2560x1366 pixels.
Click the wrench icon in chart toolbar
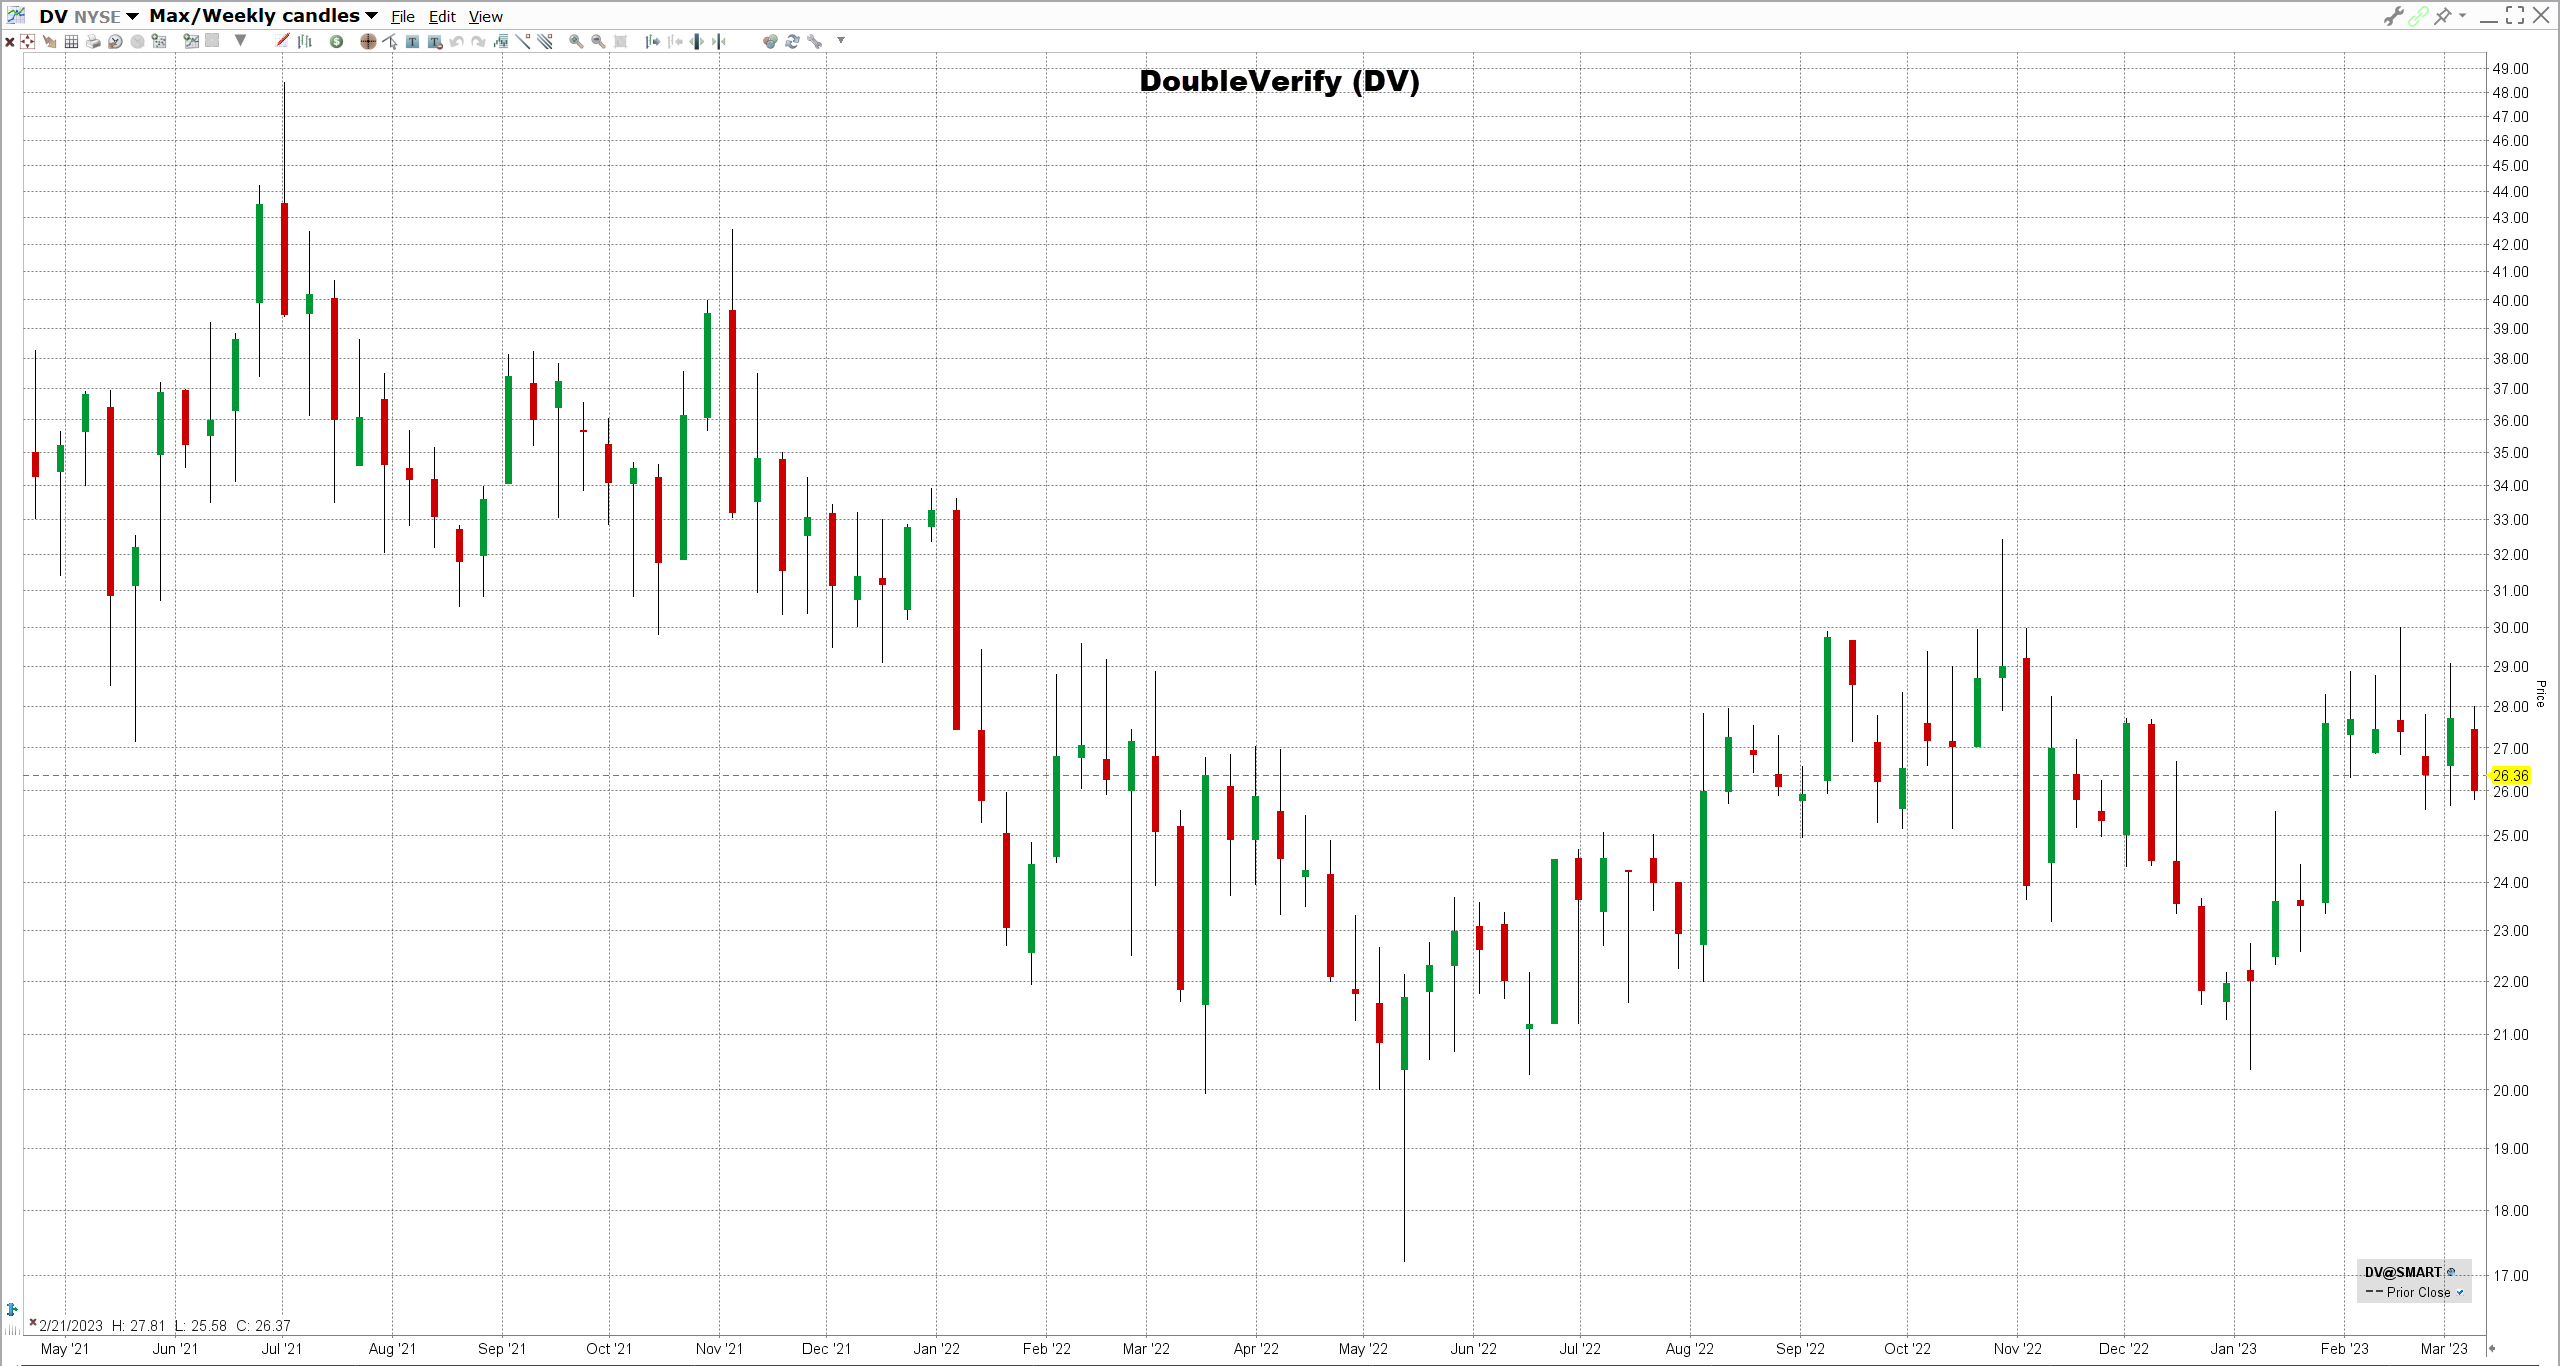[x=815, y=41]
